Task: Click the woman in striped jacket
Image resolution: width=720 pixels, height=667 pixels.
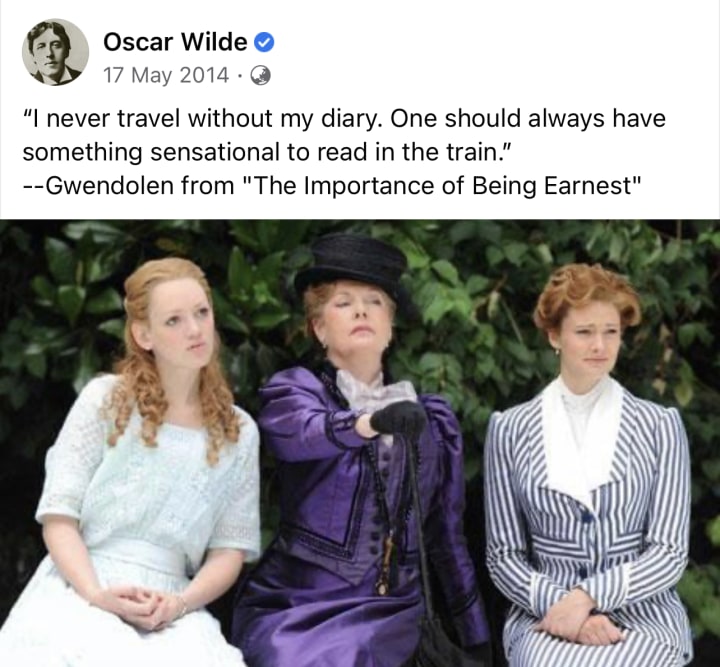Action: [x=590, y=482]
